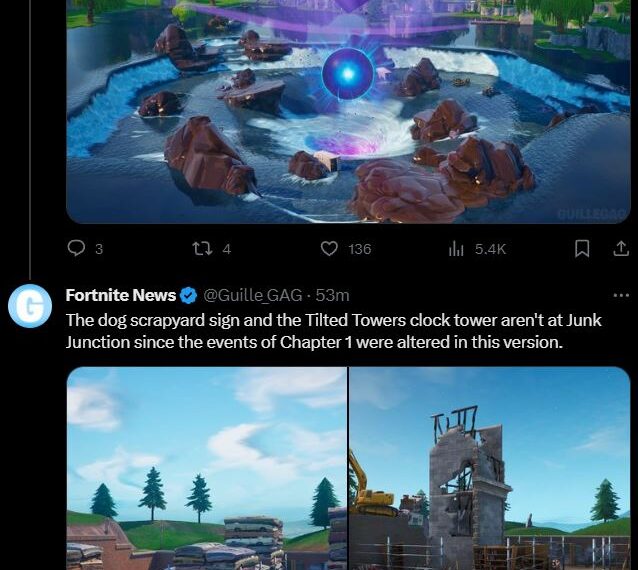Bookmark the tweet with the bookmark icon
The height and width of the screenshot is (570, 638).
click(x=582, y=249)
